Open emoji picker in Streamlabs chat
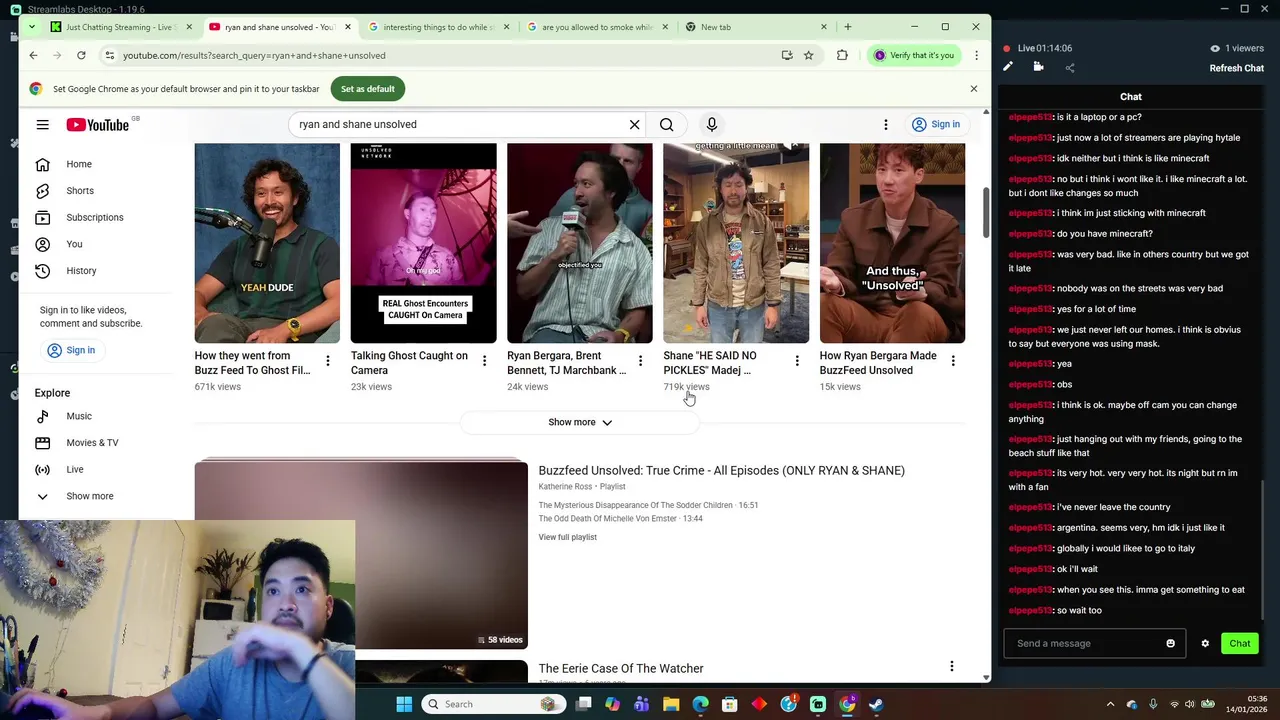 point(1171,643)
